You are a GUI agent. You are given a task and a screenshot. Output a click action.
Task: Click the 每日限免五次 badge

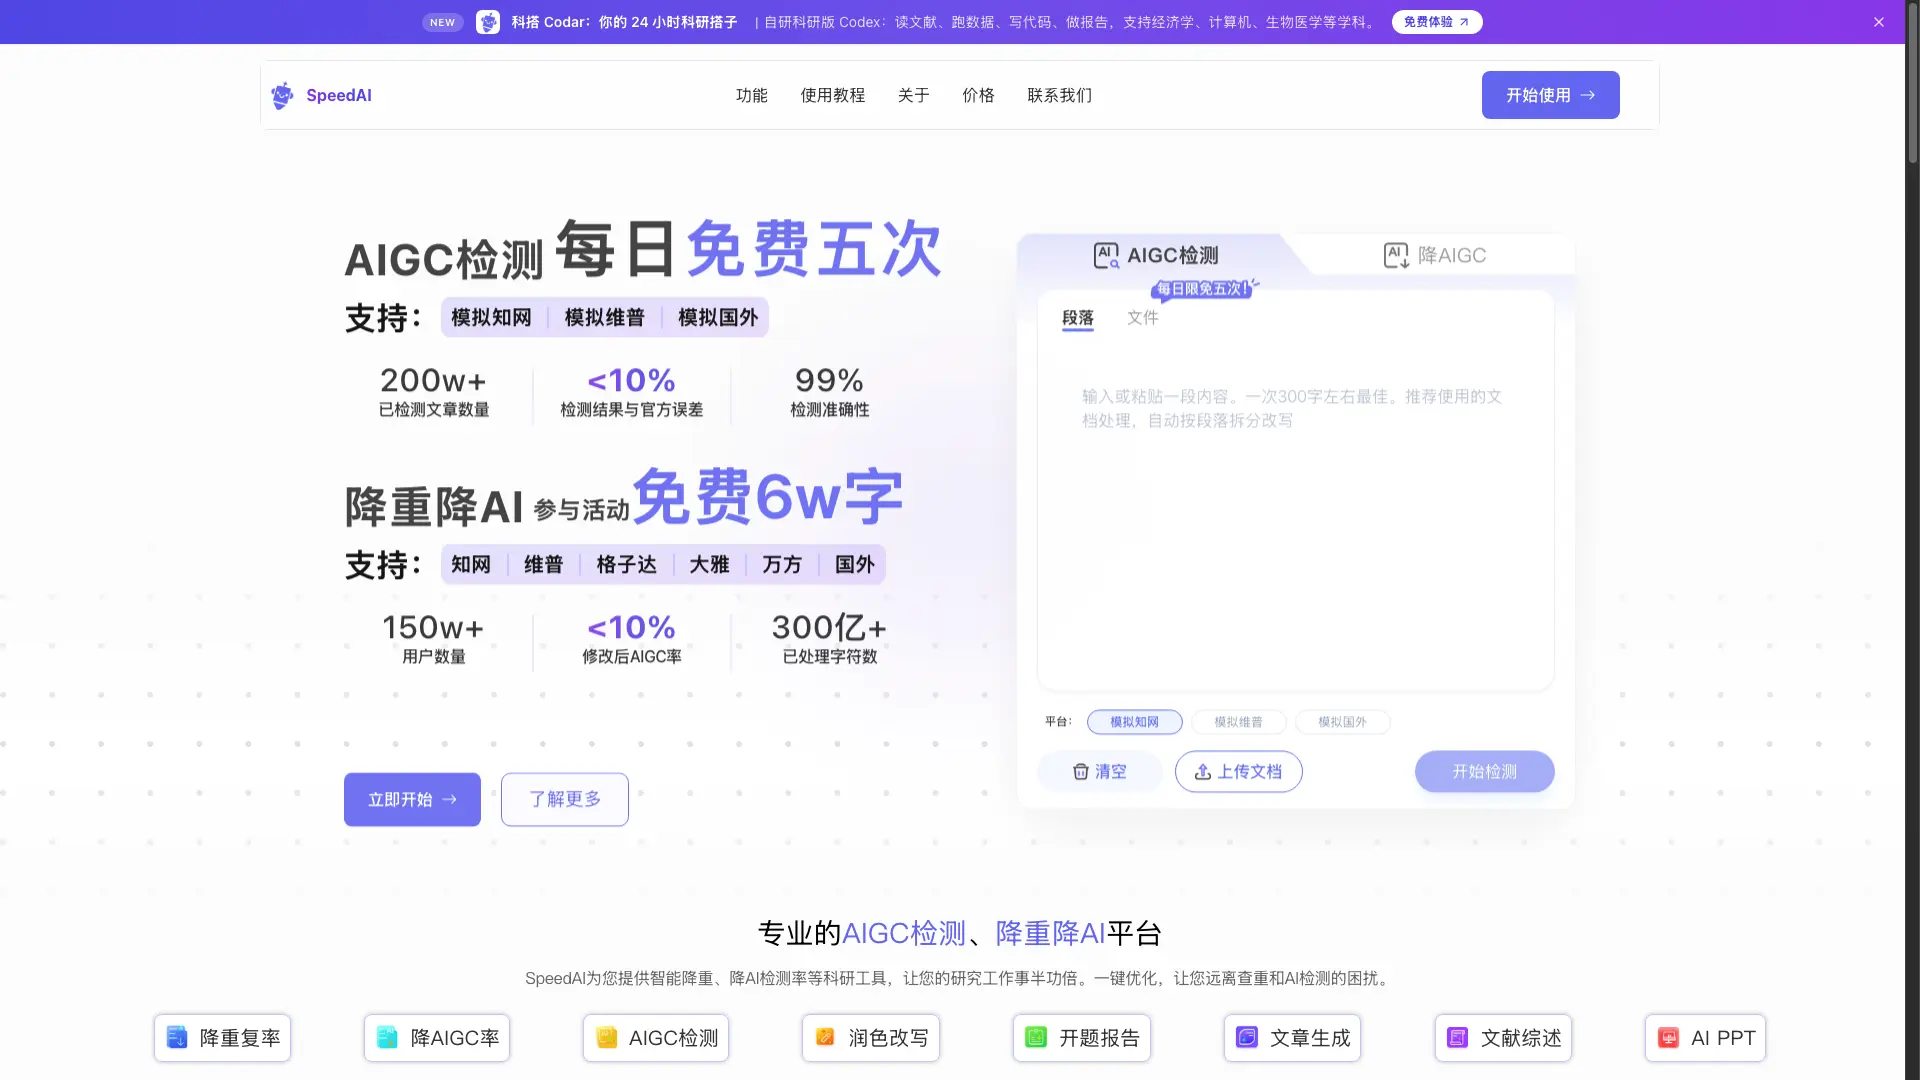pos(1203,289)
